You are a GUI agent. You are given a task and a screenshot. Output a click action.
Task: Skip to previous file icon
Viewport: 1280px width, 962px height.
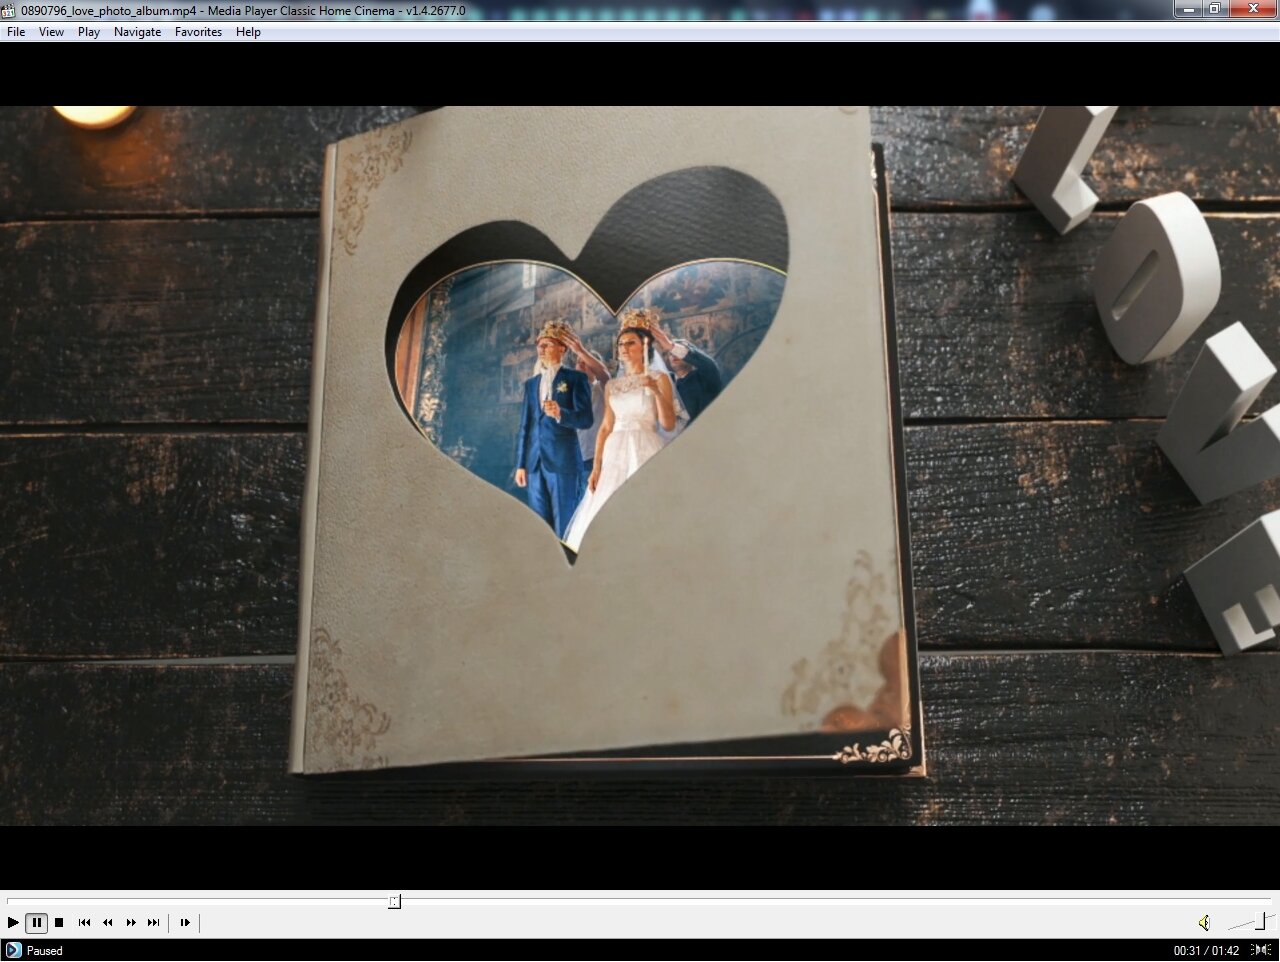[x=84, y=923]
